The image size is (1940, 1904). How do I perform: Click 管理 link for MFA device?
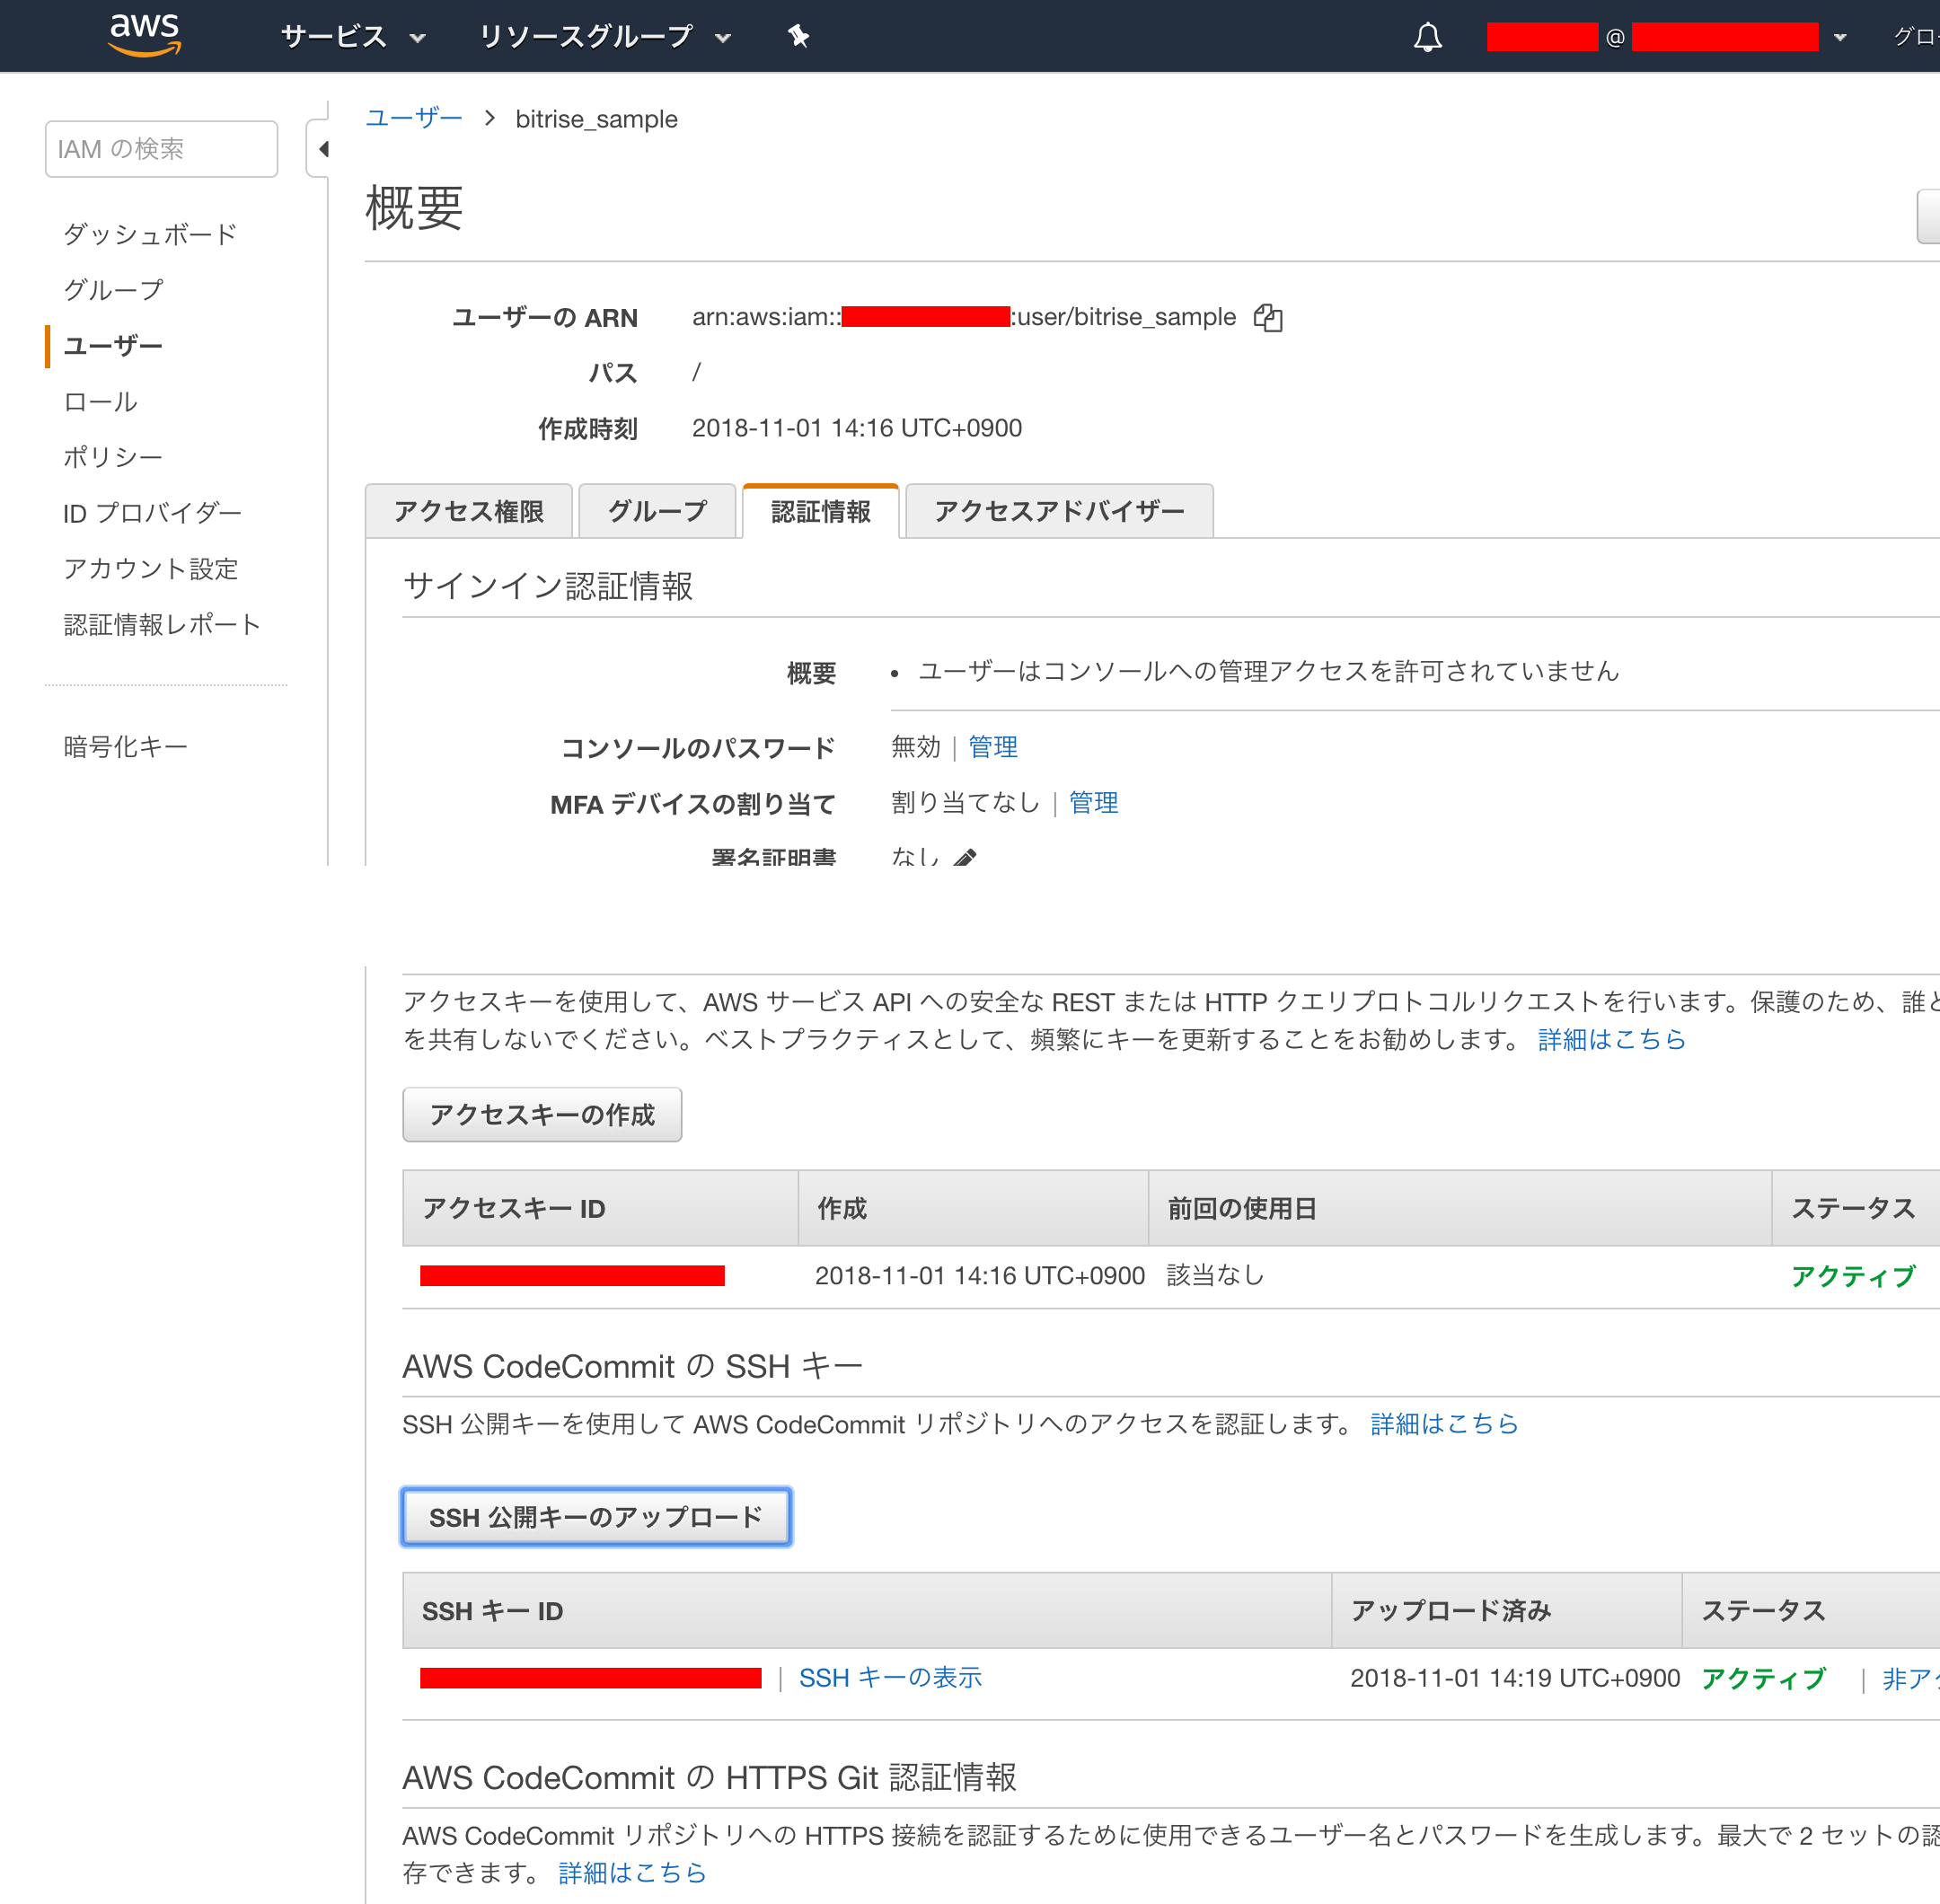1093,803
